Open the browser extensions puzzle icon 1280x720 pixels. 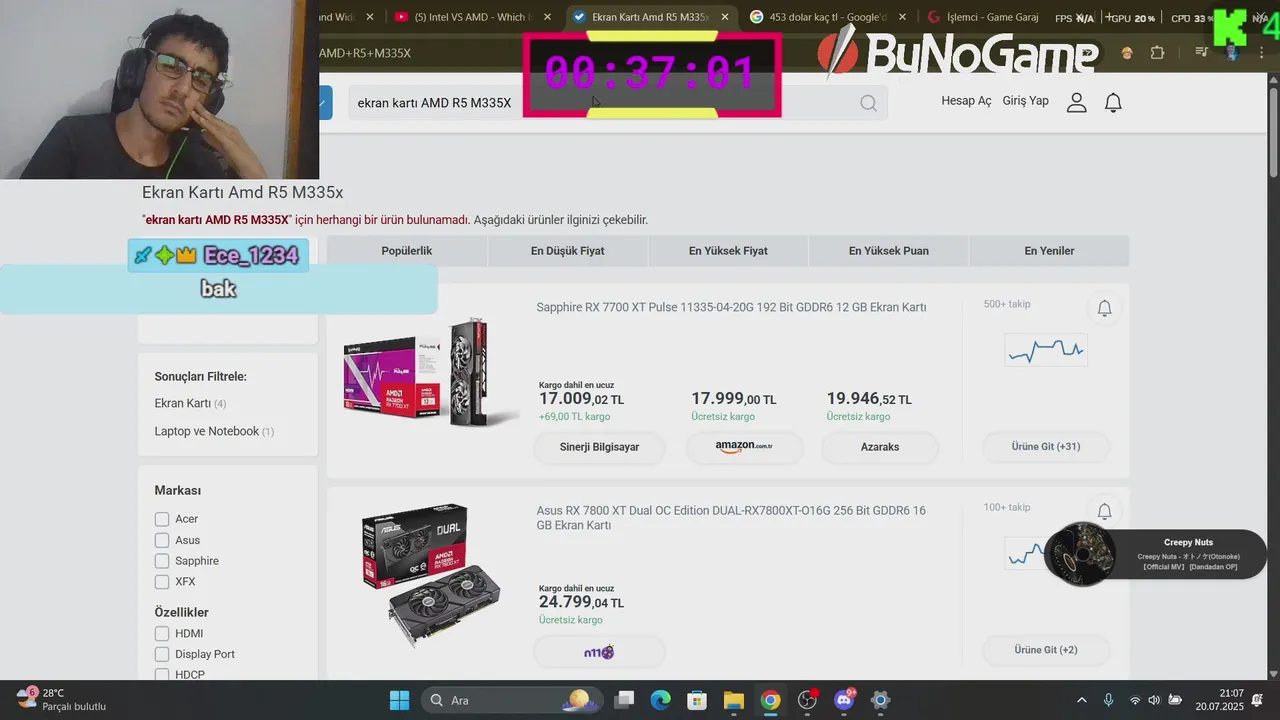[1157, 53]
